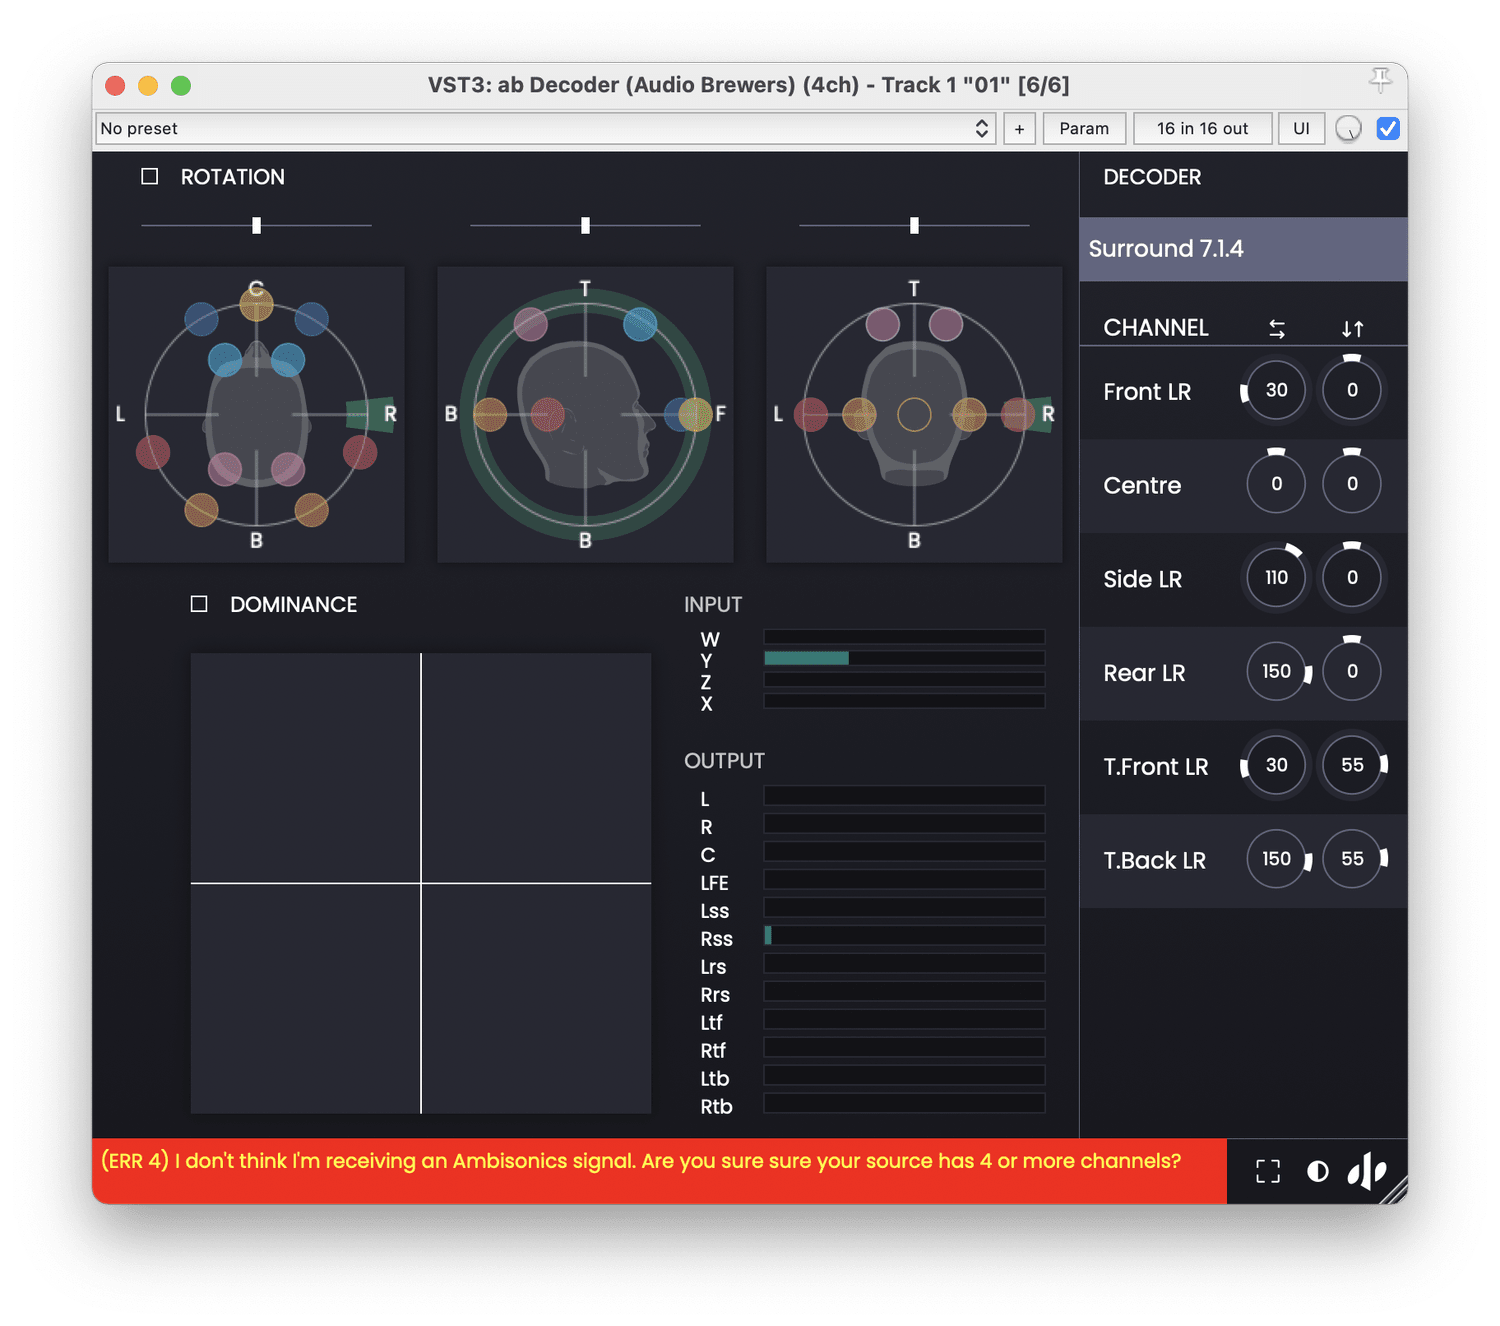The width and height of the screenshot is (1500, 1326).
Task: Click the Front LR elevation knob showing 0
Action: tap(1352, 390)
